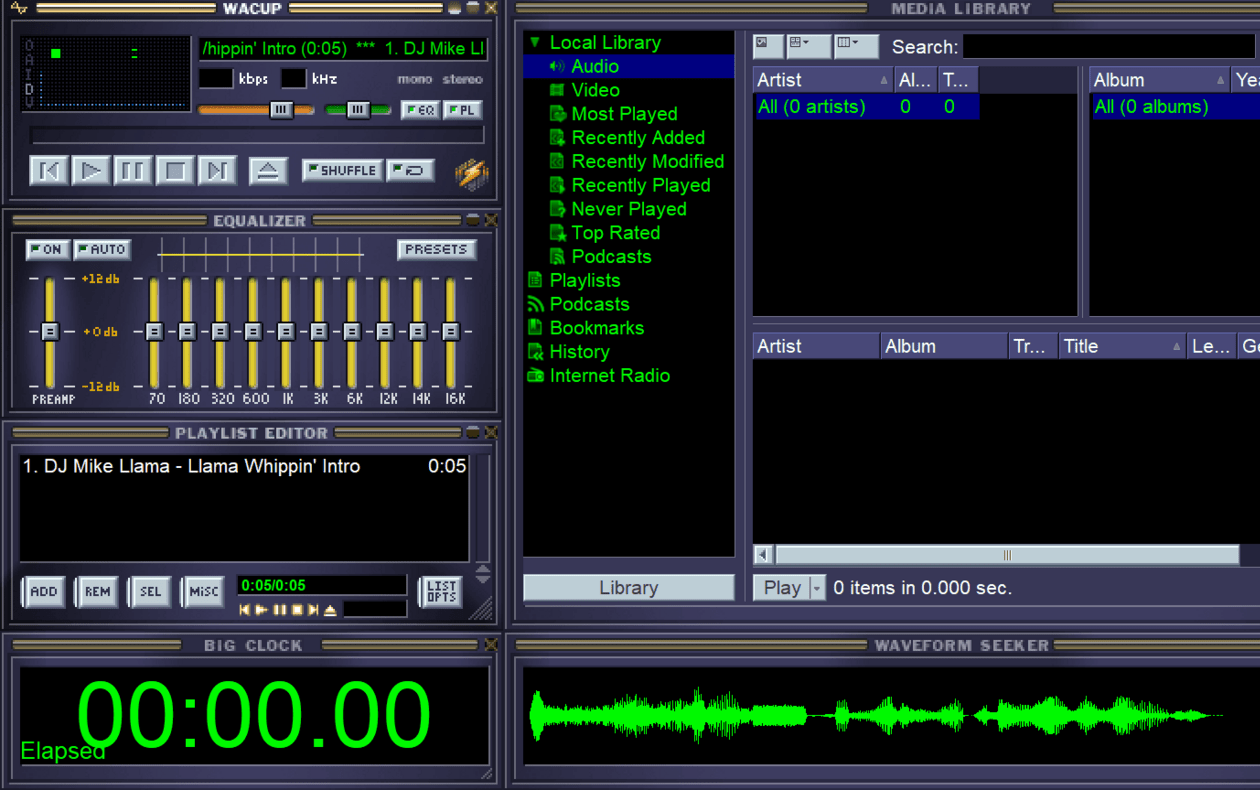Open equalizer PRESETS menu
1260x790 pixels.
coord(436,250)
